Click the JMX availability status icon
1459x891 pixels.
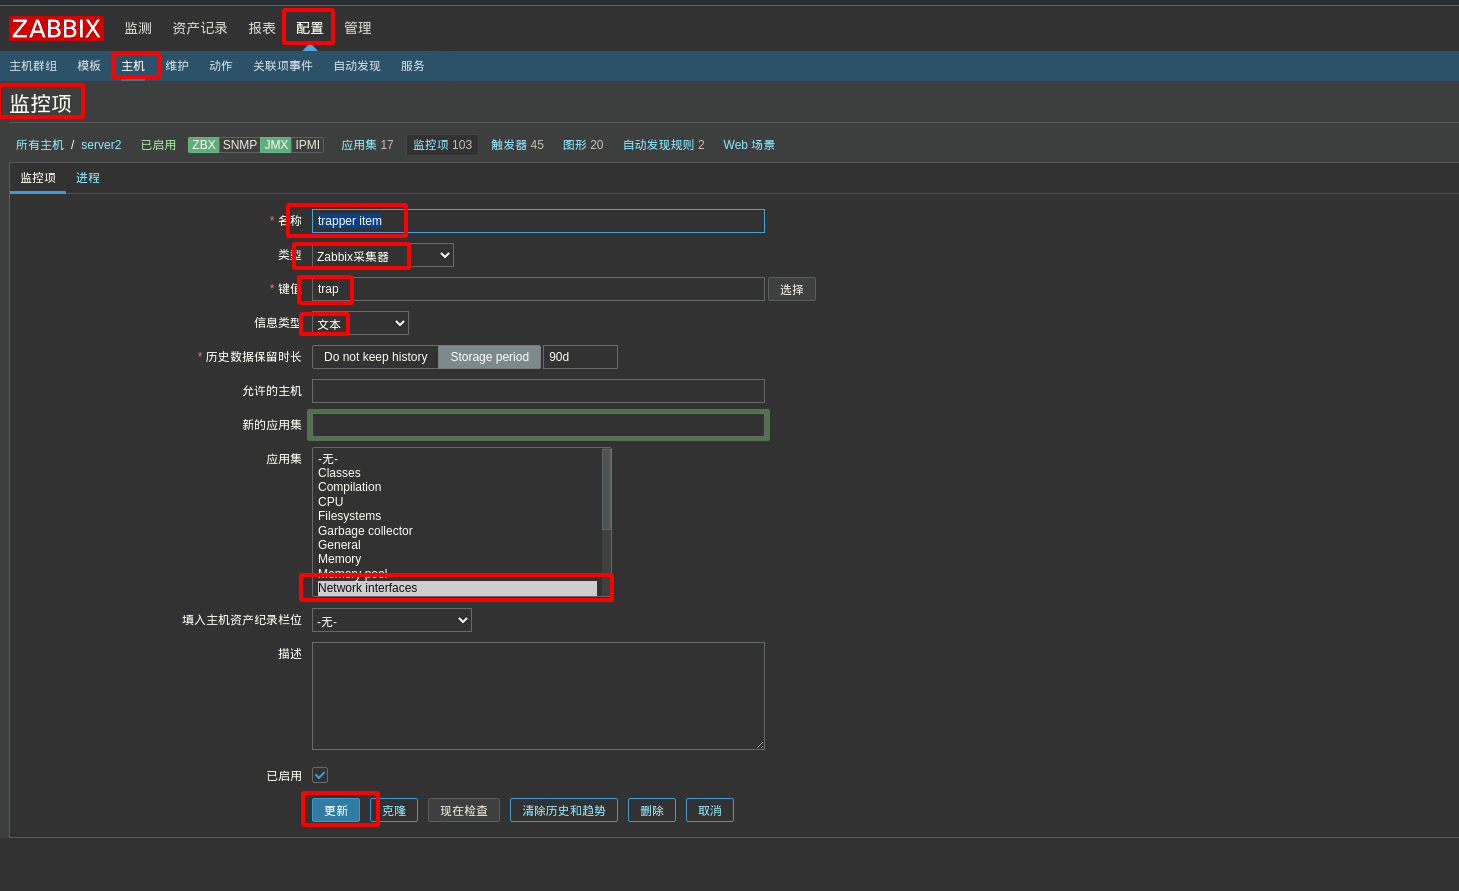click(x=273, y=144)
